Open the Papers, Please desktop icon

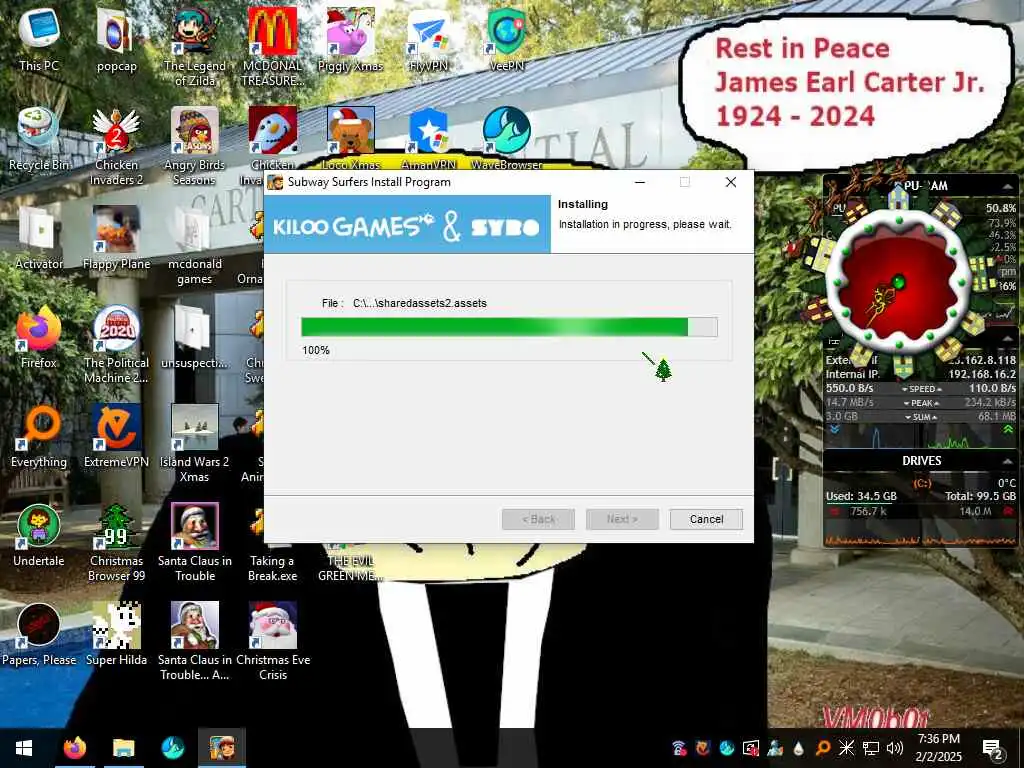[39, 635]
